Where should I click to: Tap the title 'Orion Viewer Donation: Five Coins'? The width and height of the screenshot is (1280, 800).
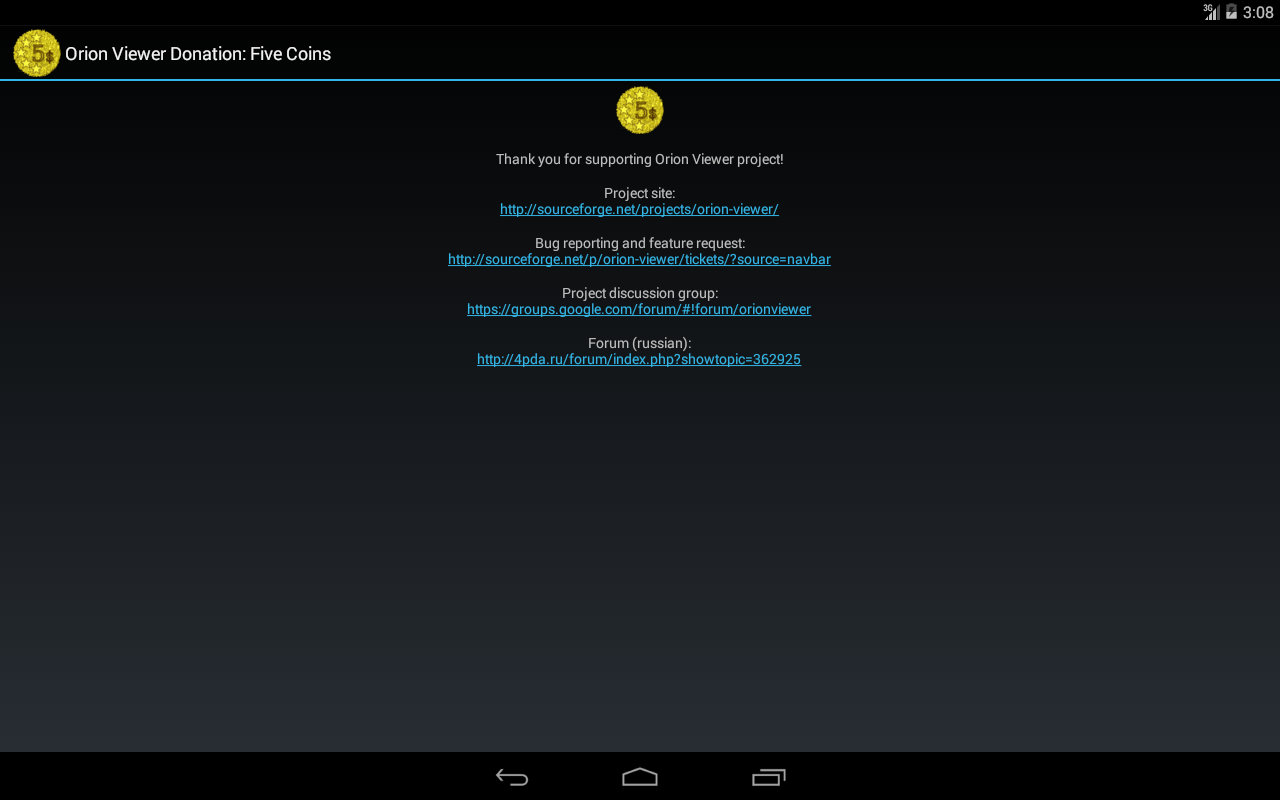tap(198, 54)
